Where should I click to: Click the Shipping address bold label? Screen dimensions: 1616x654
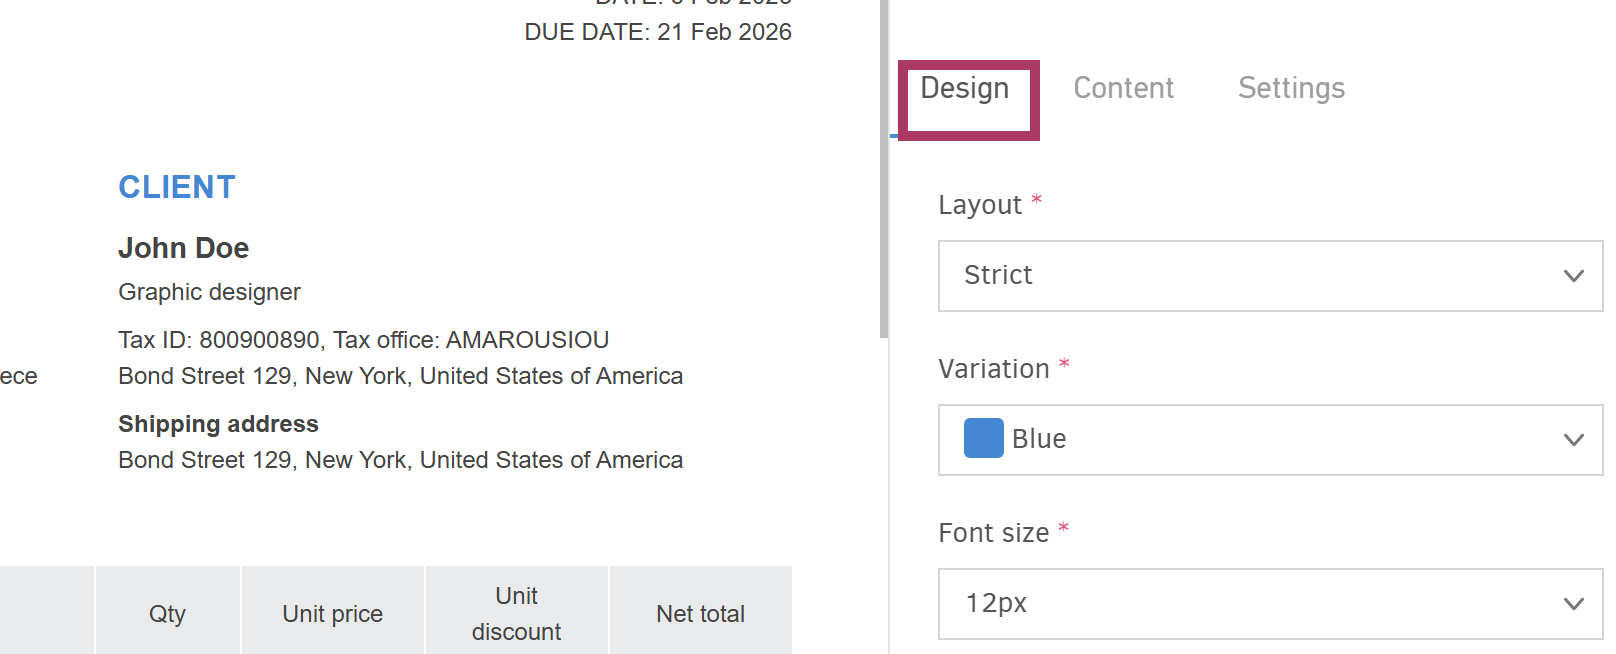(218, 424)
